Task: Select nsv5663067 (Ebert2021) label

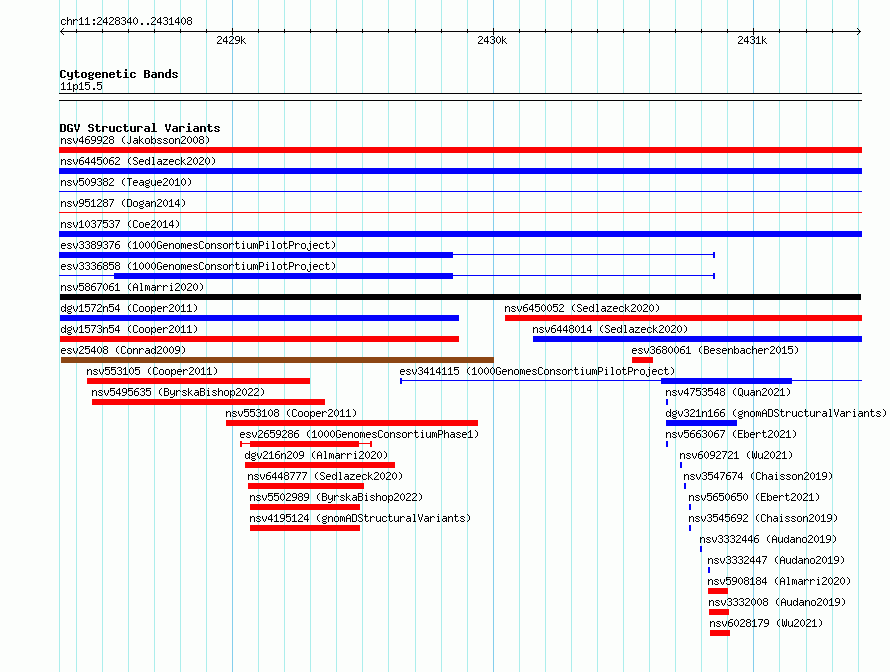Action: click(x=731, y=434)
